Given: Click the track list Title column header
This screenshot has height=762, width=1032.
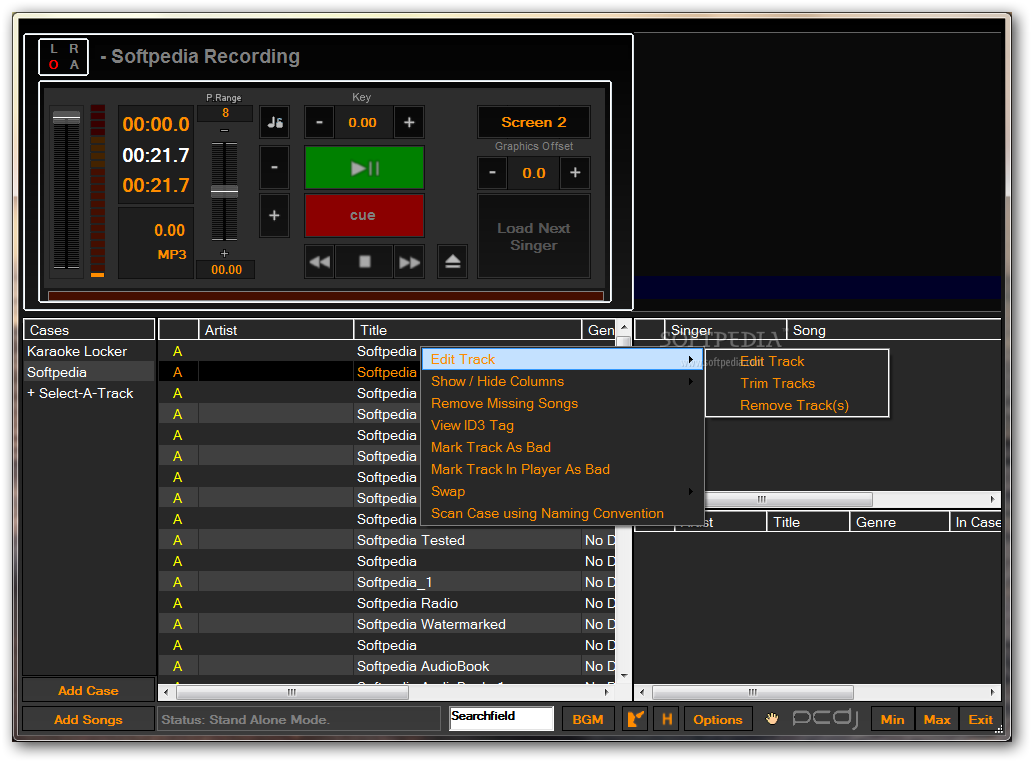Looking at the screenshot, I should 467,330.
